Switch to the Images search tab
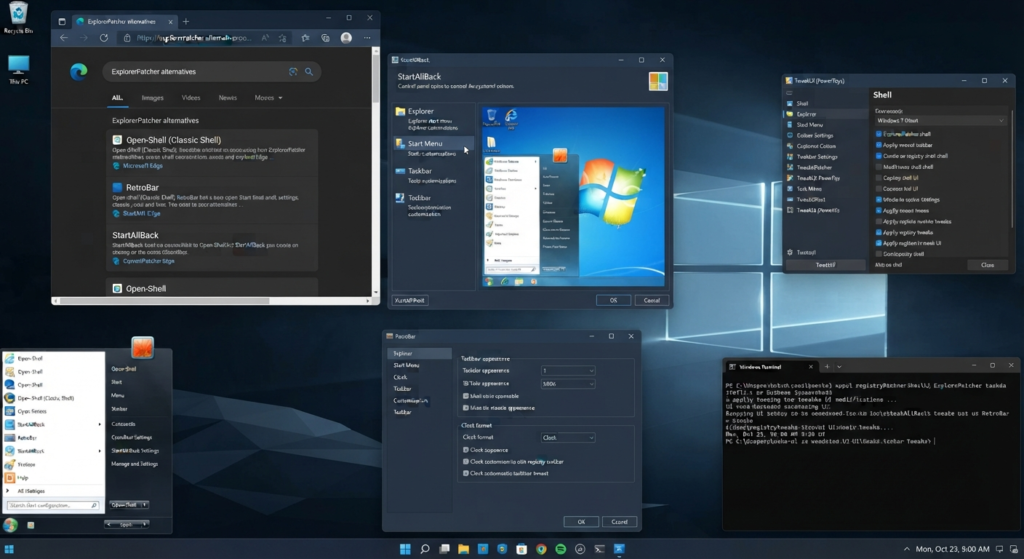Viewport: 1024px width, 559px height. (152, 98)
